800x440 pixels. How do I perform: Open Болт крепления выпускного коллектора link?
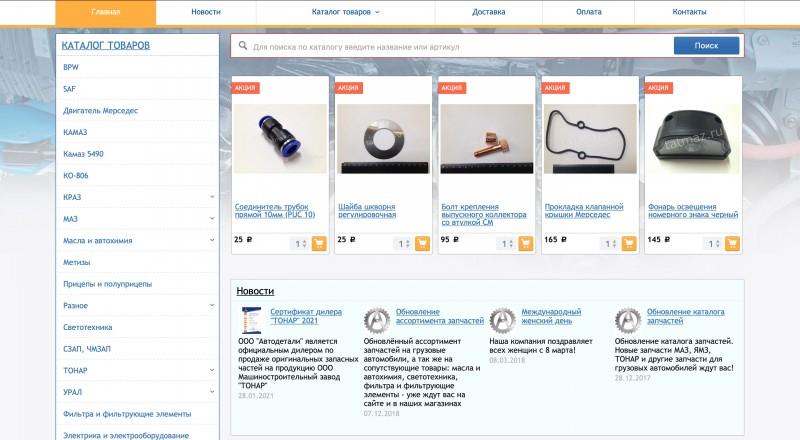(x=484, y=214)
